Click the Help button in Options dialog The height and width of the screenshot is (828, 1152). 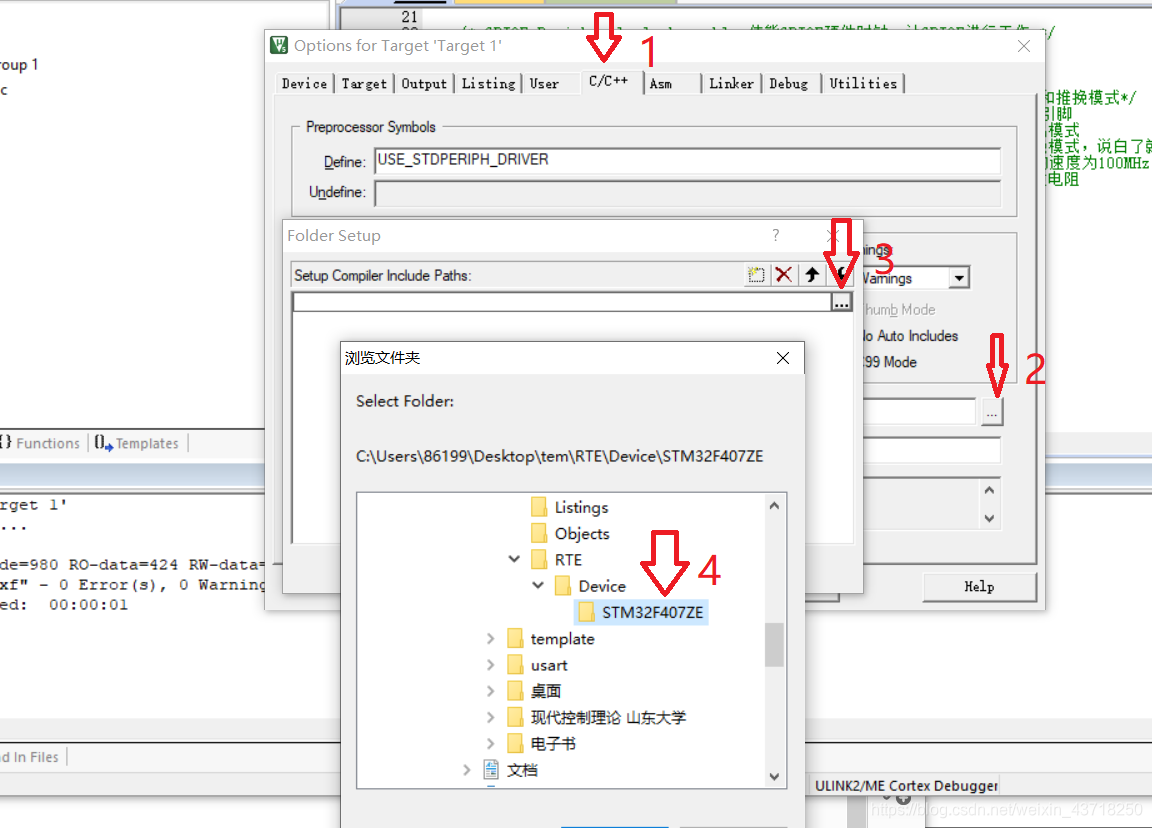[979, 587]
